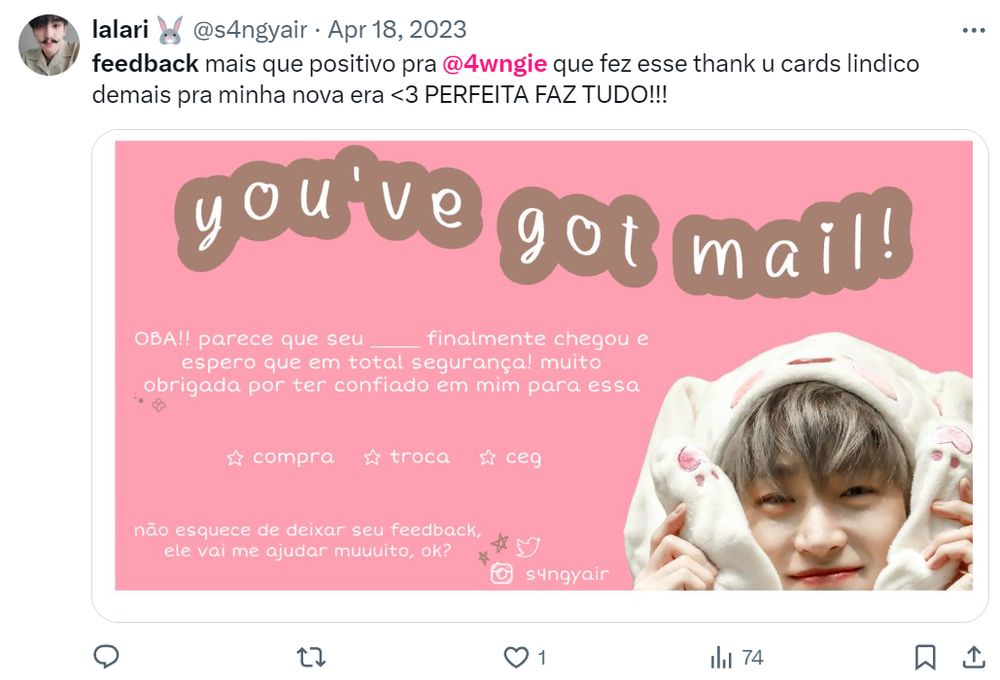Screen dimensions: 1000x680
Task: Click the Instagram icon on the card
Action: tap(501, 573)
